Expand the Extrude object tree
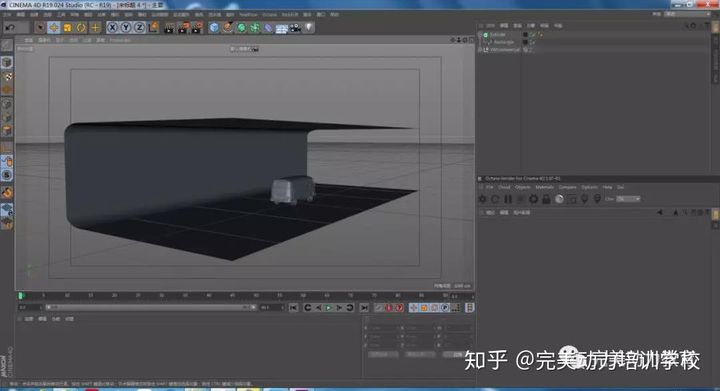720x391 pixels. click(480, 35)
